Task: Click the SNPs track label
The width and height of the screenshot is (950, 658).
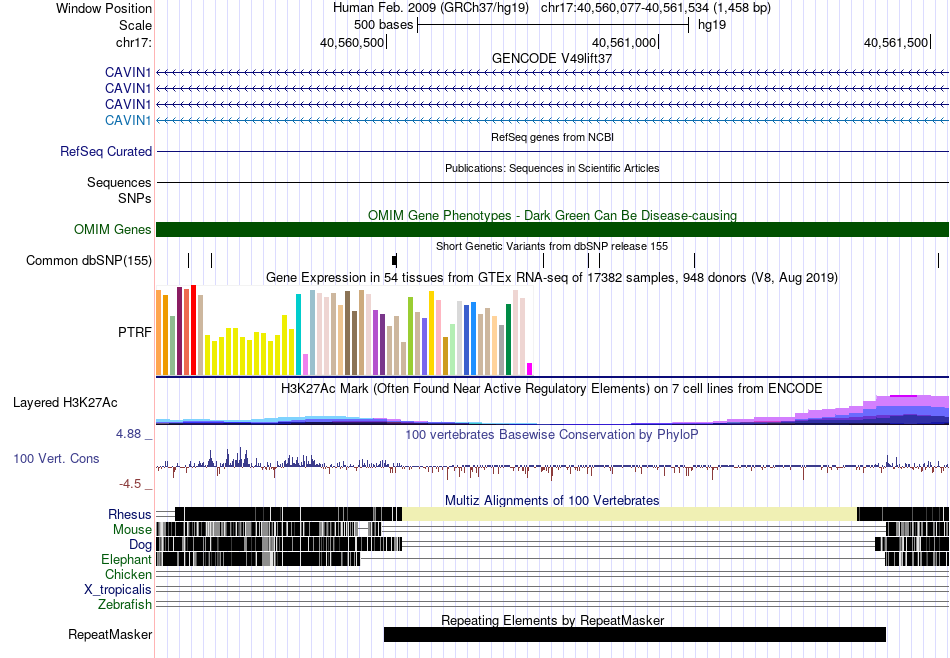Action: click(x=135, y=199)
